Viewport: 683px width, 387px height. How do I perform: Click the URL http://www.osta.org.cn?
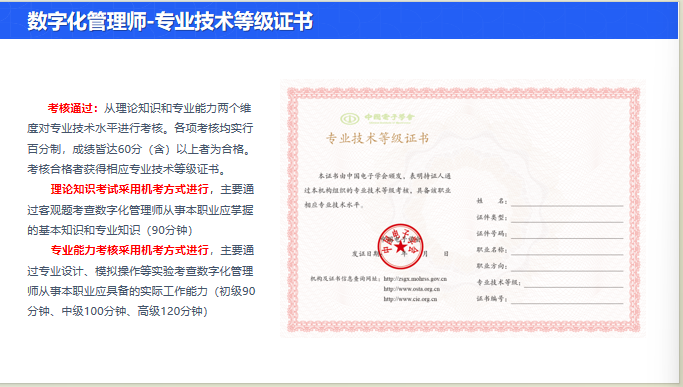(x=412, y=289)
